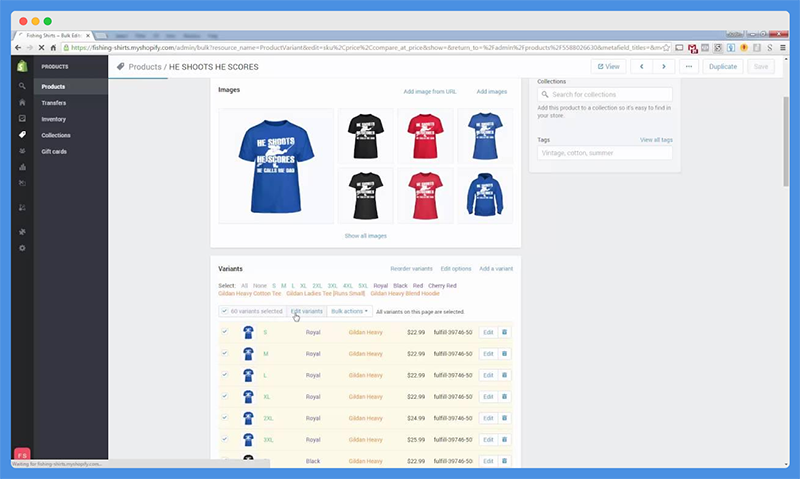Click Products breadcrumb link
Viewport: 800px width, 479px height.
(145, 67)
